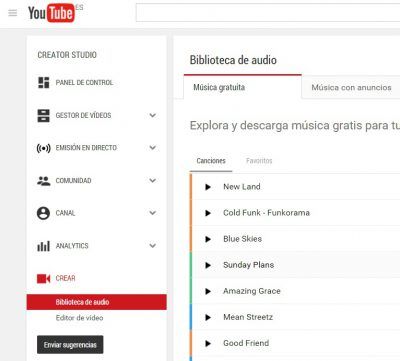Click the Creator Studio heading
Image resolution: width=400 pixels, height=361 pixels.
67,55
